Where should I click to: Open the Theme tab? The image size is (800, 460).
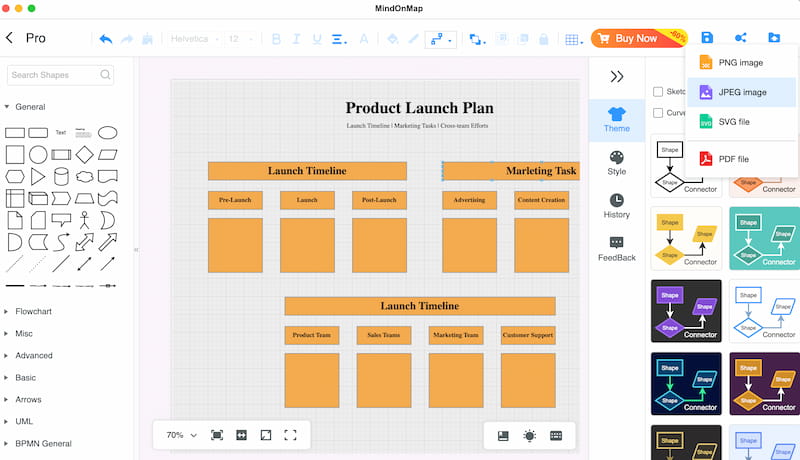[x=617, y=120]
